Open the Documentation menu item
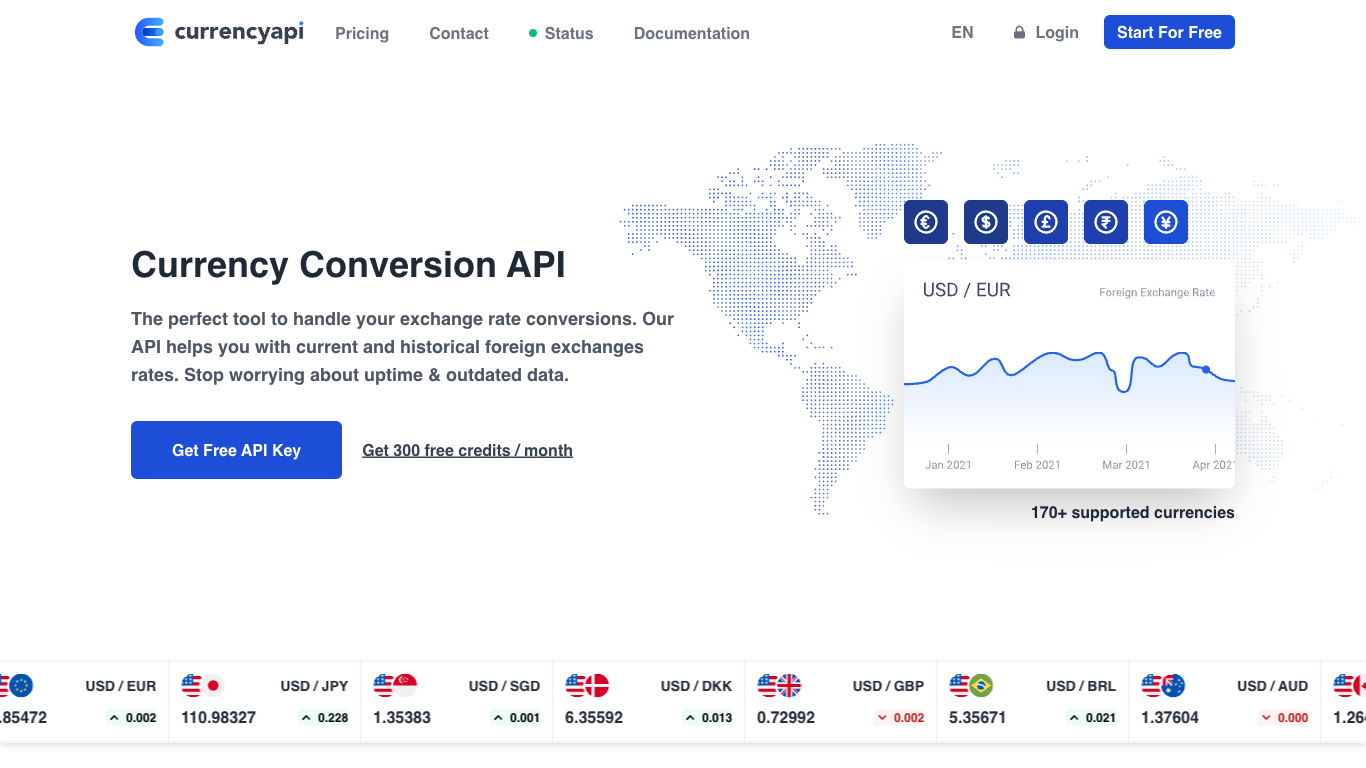This screenshot has height=768, width=1366. pos(691,33)
